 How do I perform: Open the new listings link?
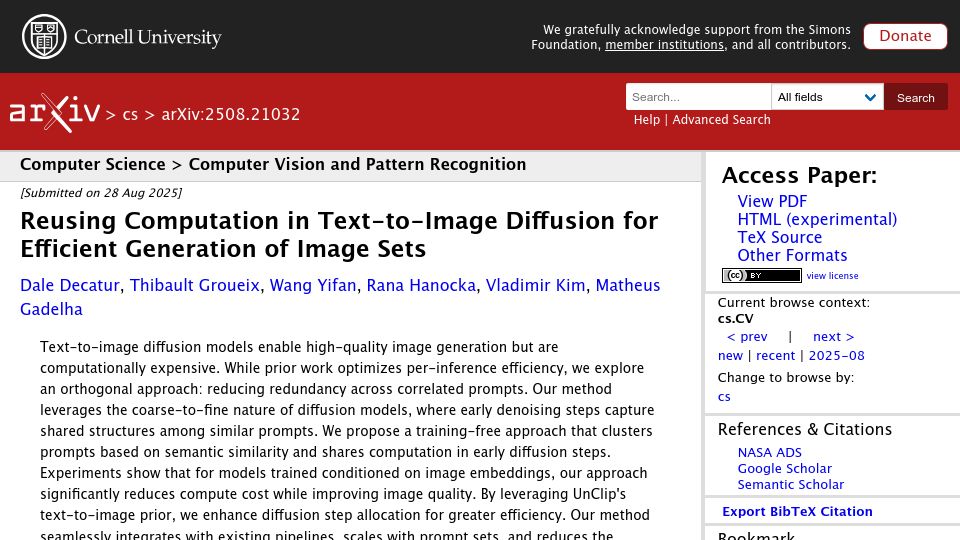click(x=730, y=356)
